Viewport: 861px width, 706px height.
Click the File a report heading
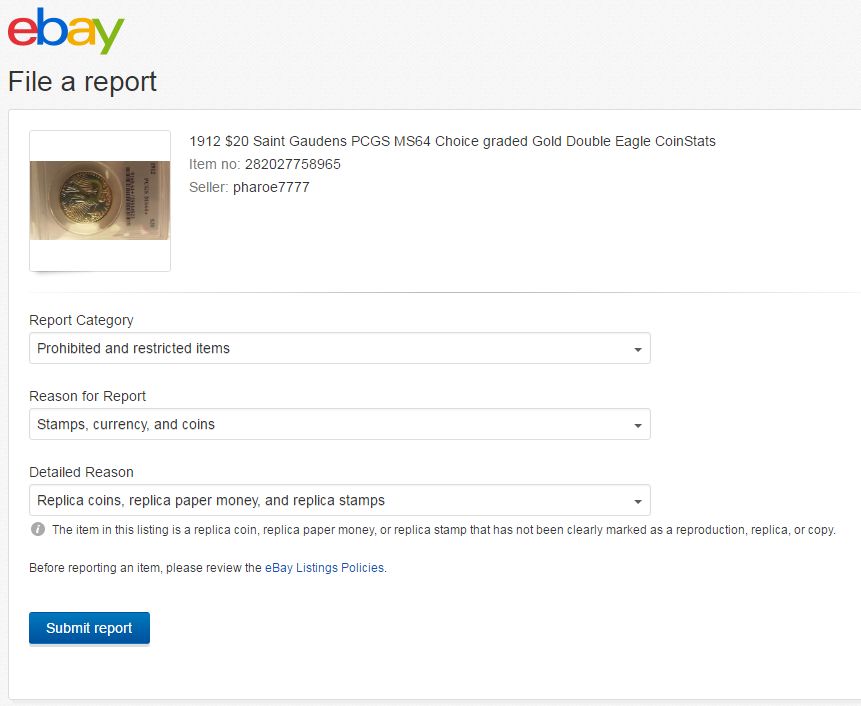[82, 82]
